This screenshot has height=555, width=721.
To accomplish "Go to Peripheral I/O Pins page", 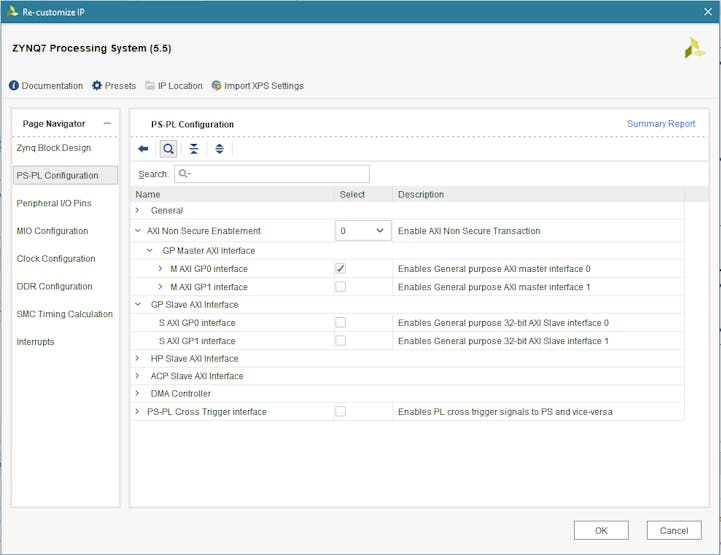I will click(x=54, y=203).
